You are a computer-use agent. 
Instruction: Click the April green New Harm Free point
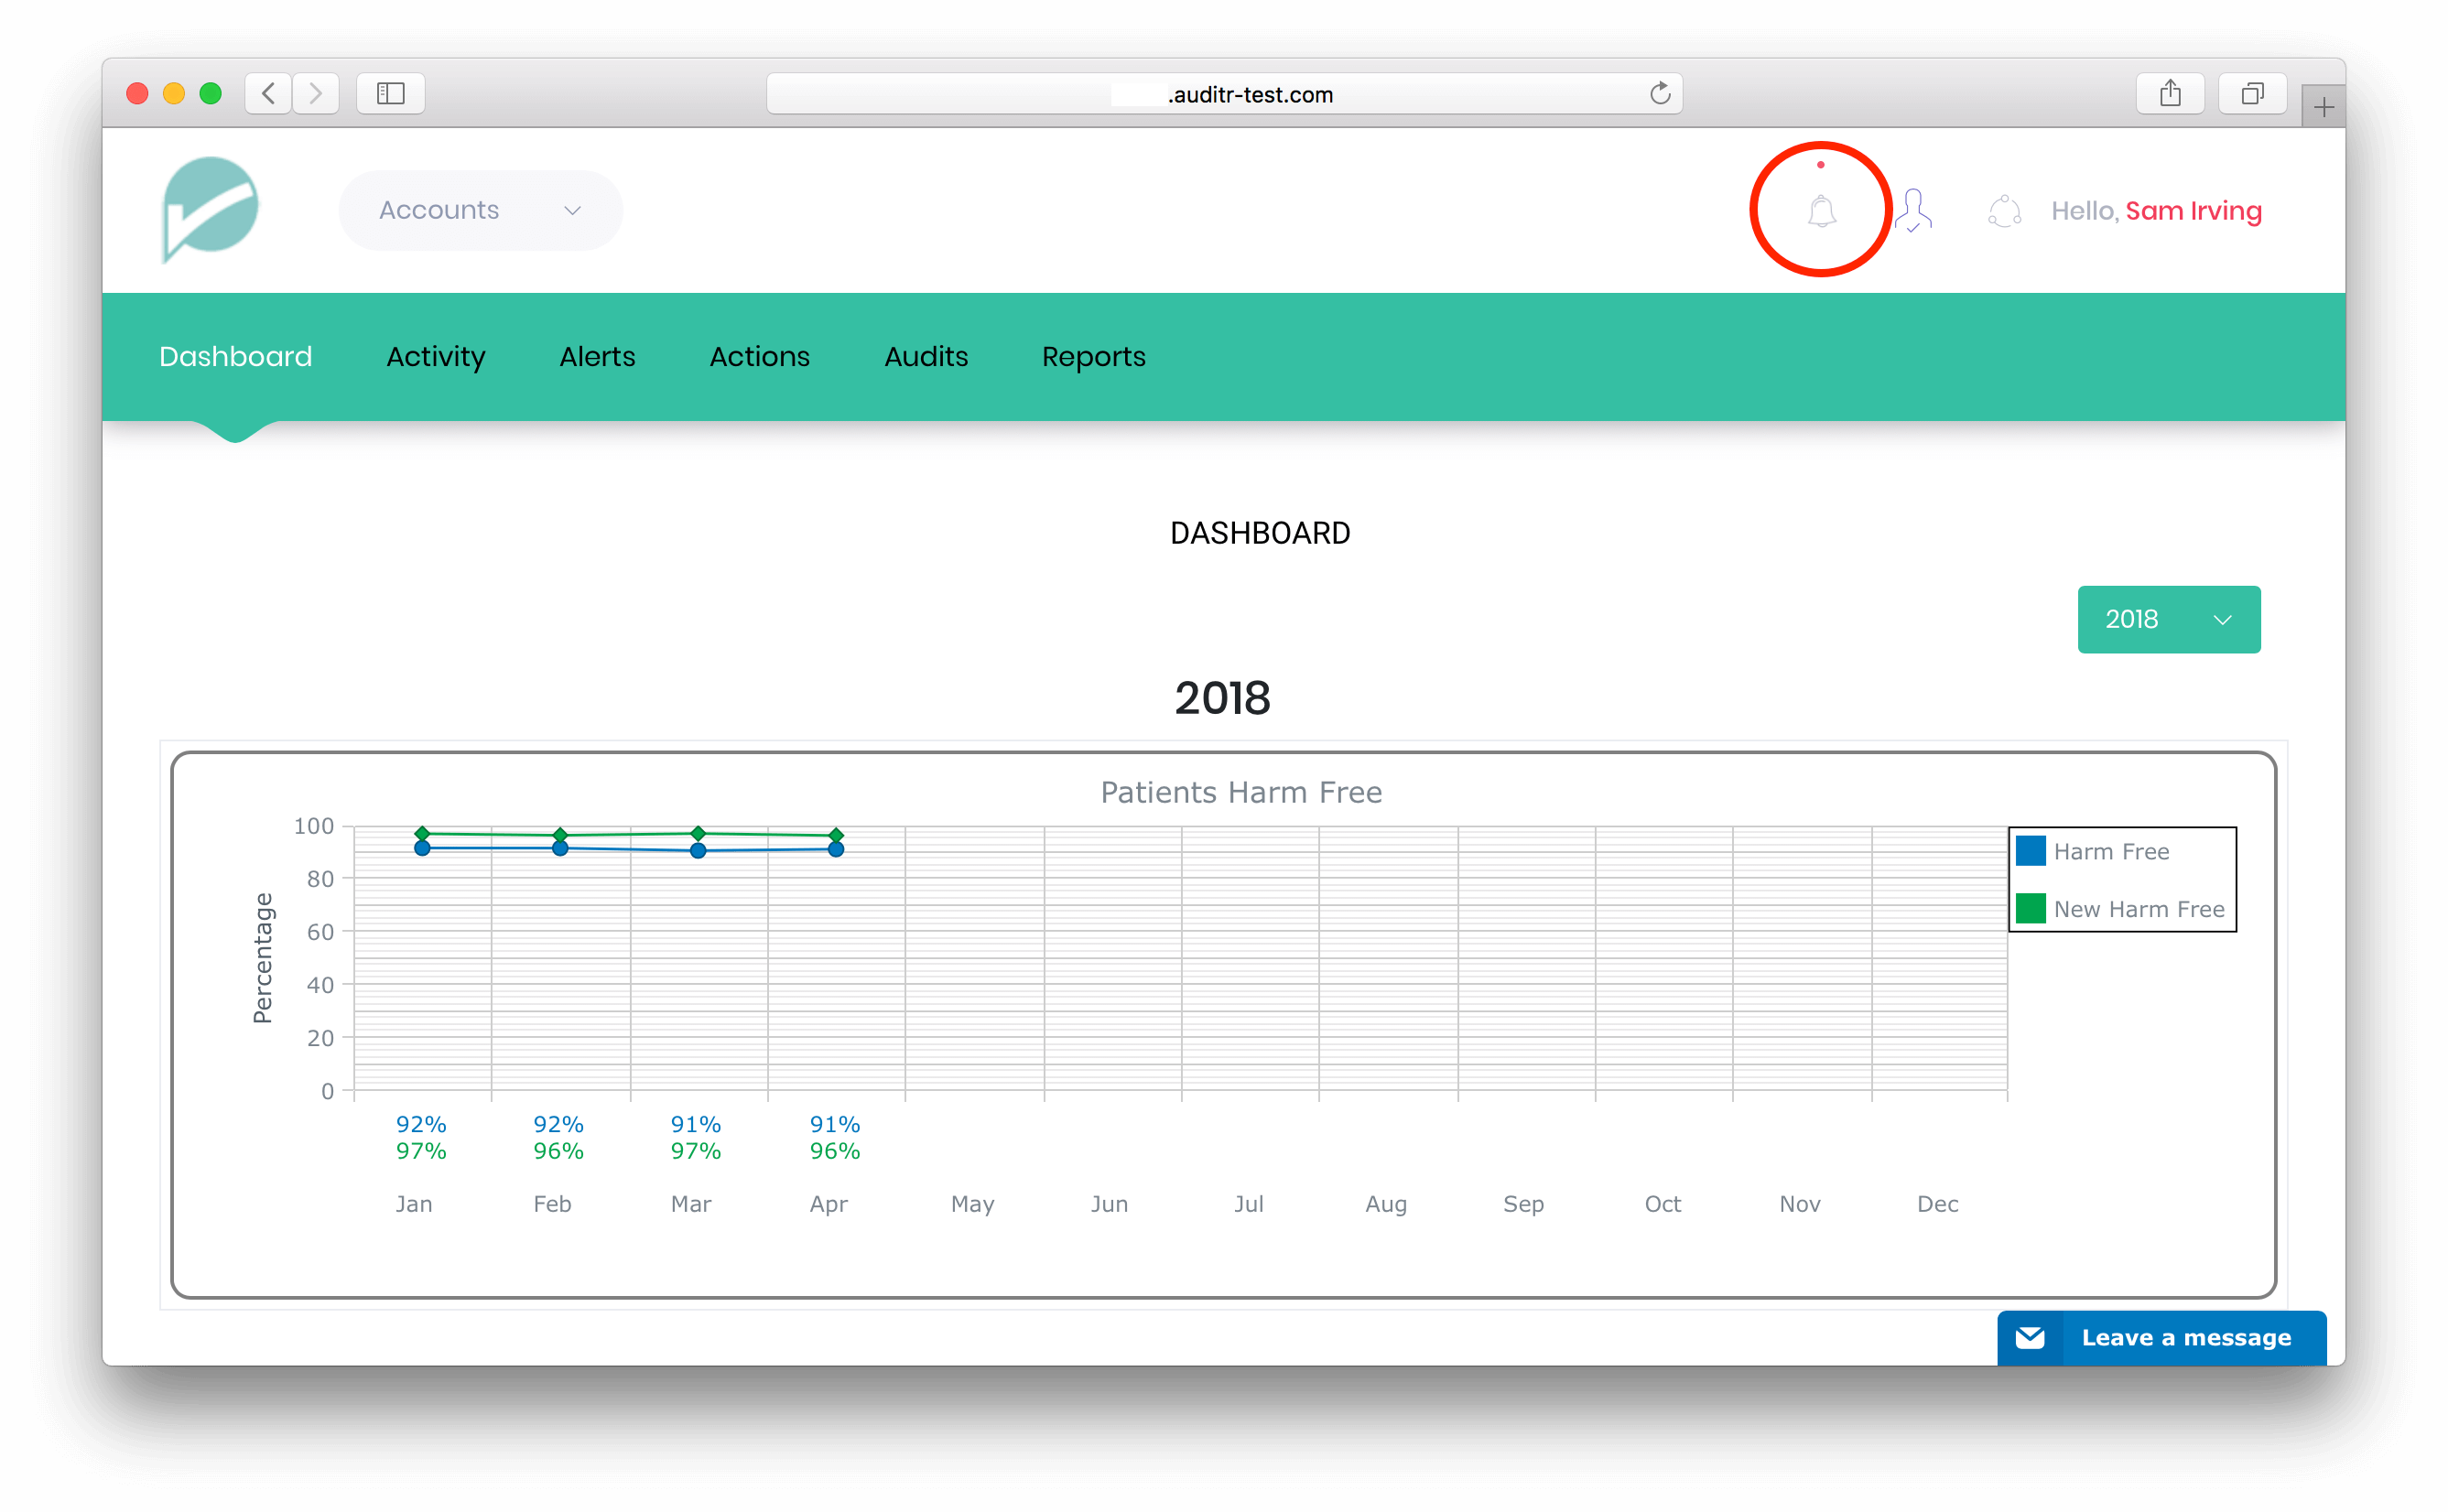836,835
